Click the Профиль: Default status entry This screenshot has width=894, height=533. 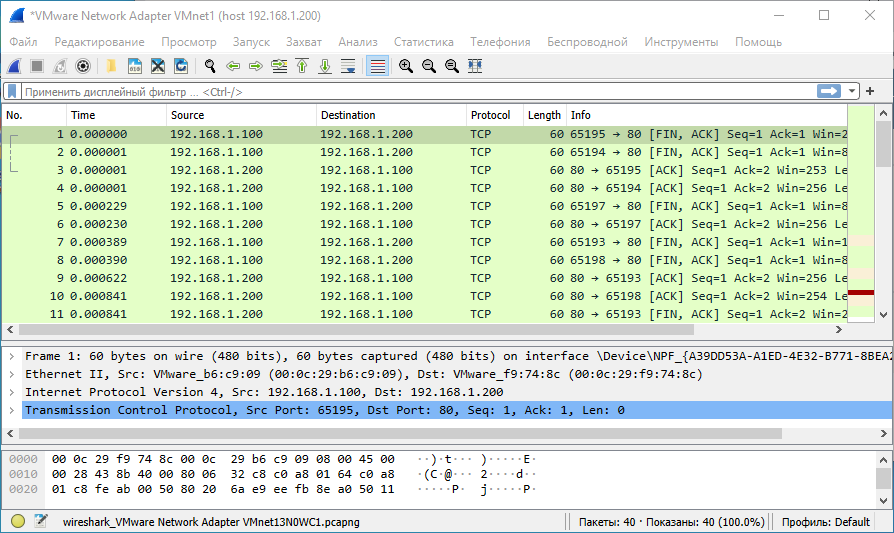click(x=826, y=522)
